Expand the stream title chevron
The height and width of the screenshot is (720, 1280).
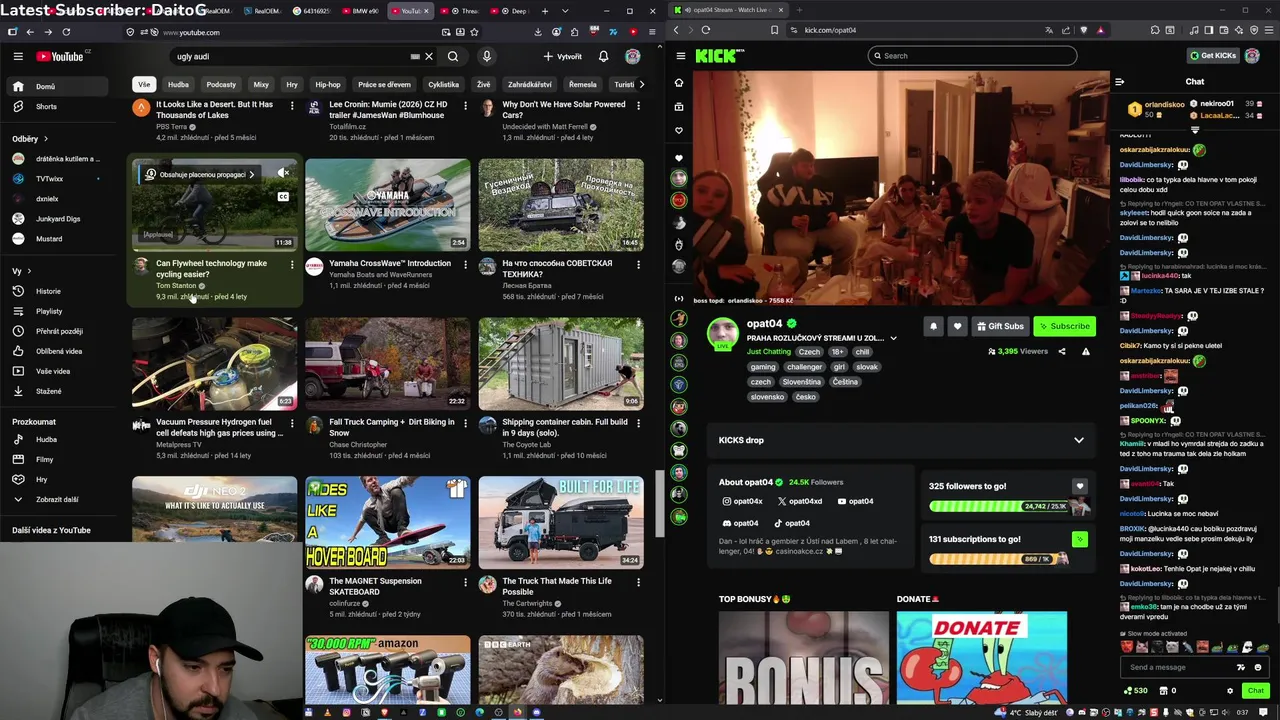pos(893,338)
